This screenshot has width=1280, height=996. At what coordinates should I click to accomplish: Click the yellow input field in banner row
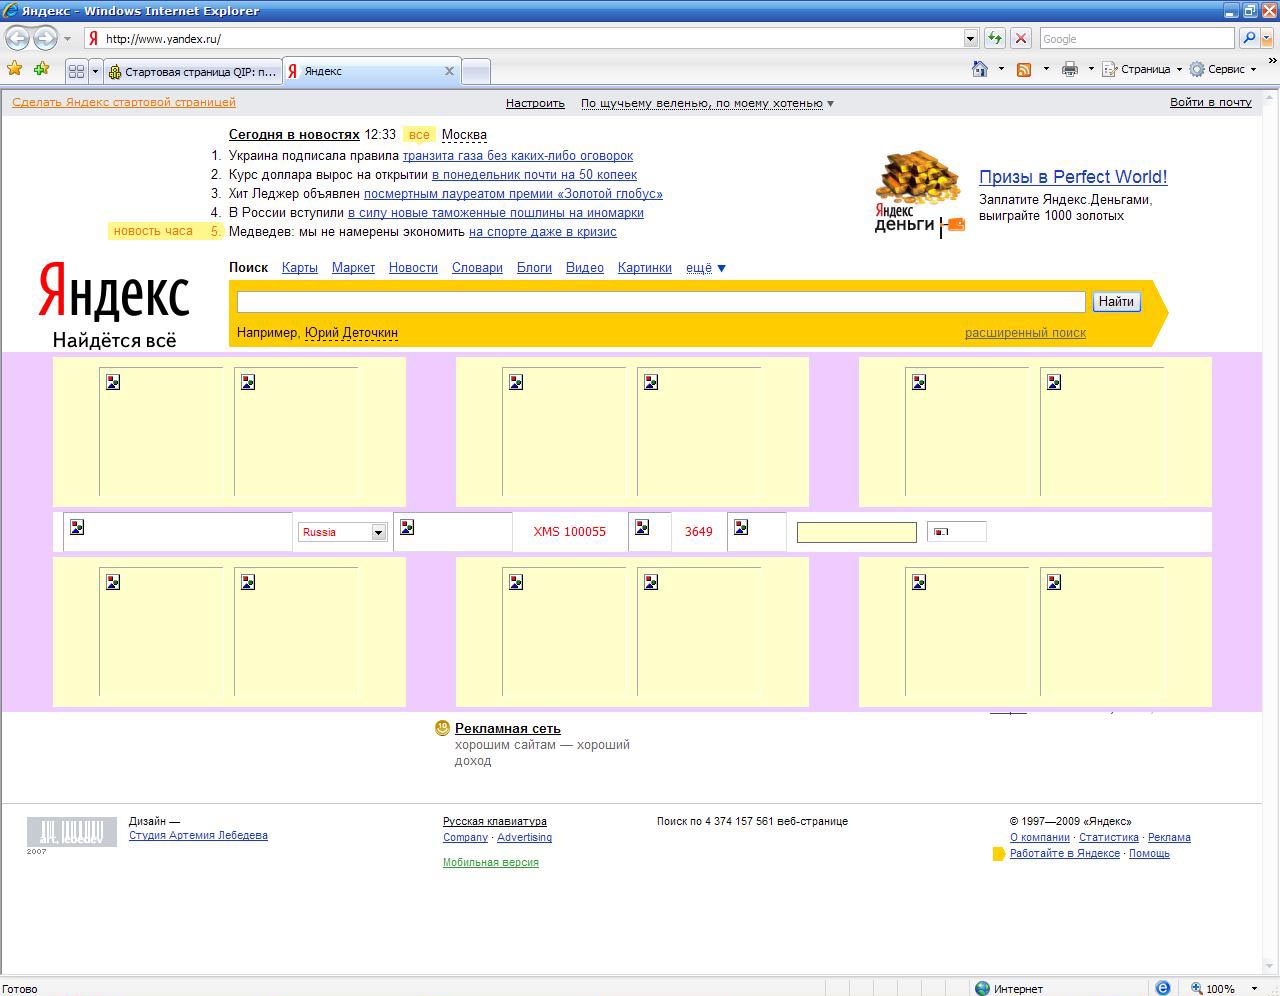coord(857,533)
